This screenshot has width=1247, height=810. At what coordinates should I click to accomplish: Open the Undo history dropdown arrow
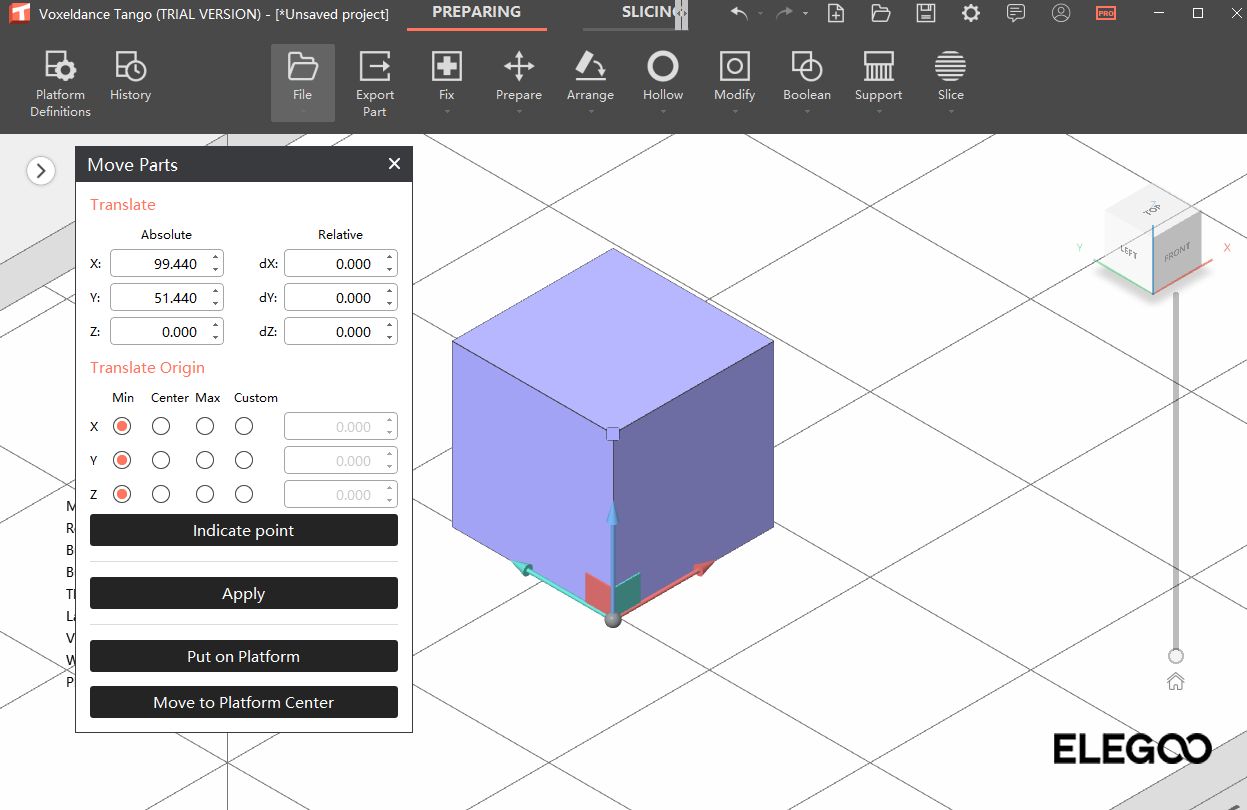[x=760, y=14]
